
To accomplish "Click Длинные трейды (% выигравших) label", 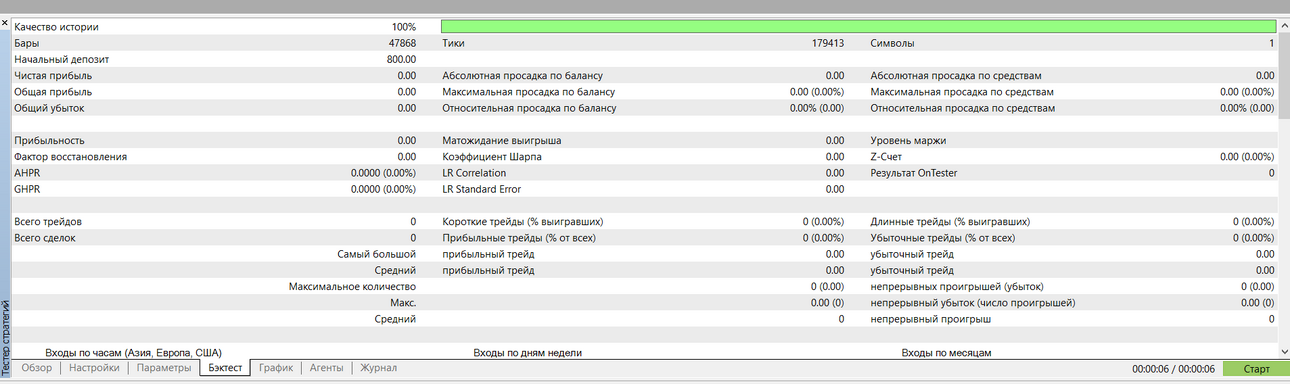I will [x=950, y=221].
